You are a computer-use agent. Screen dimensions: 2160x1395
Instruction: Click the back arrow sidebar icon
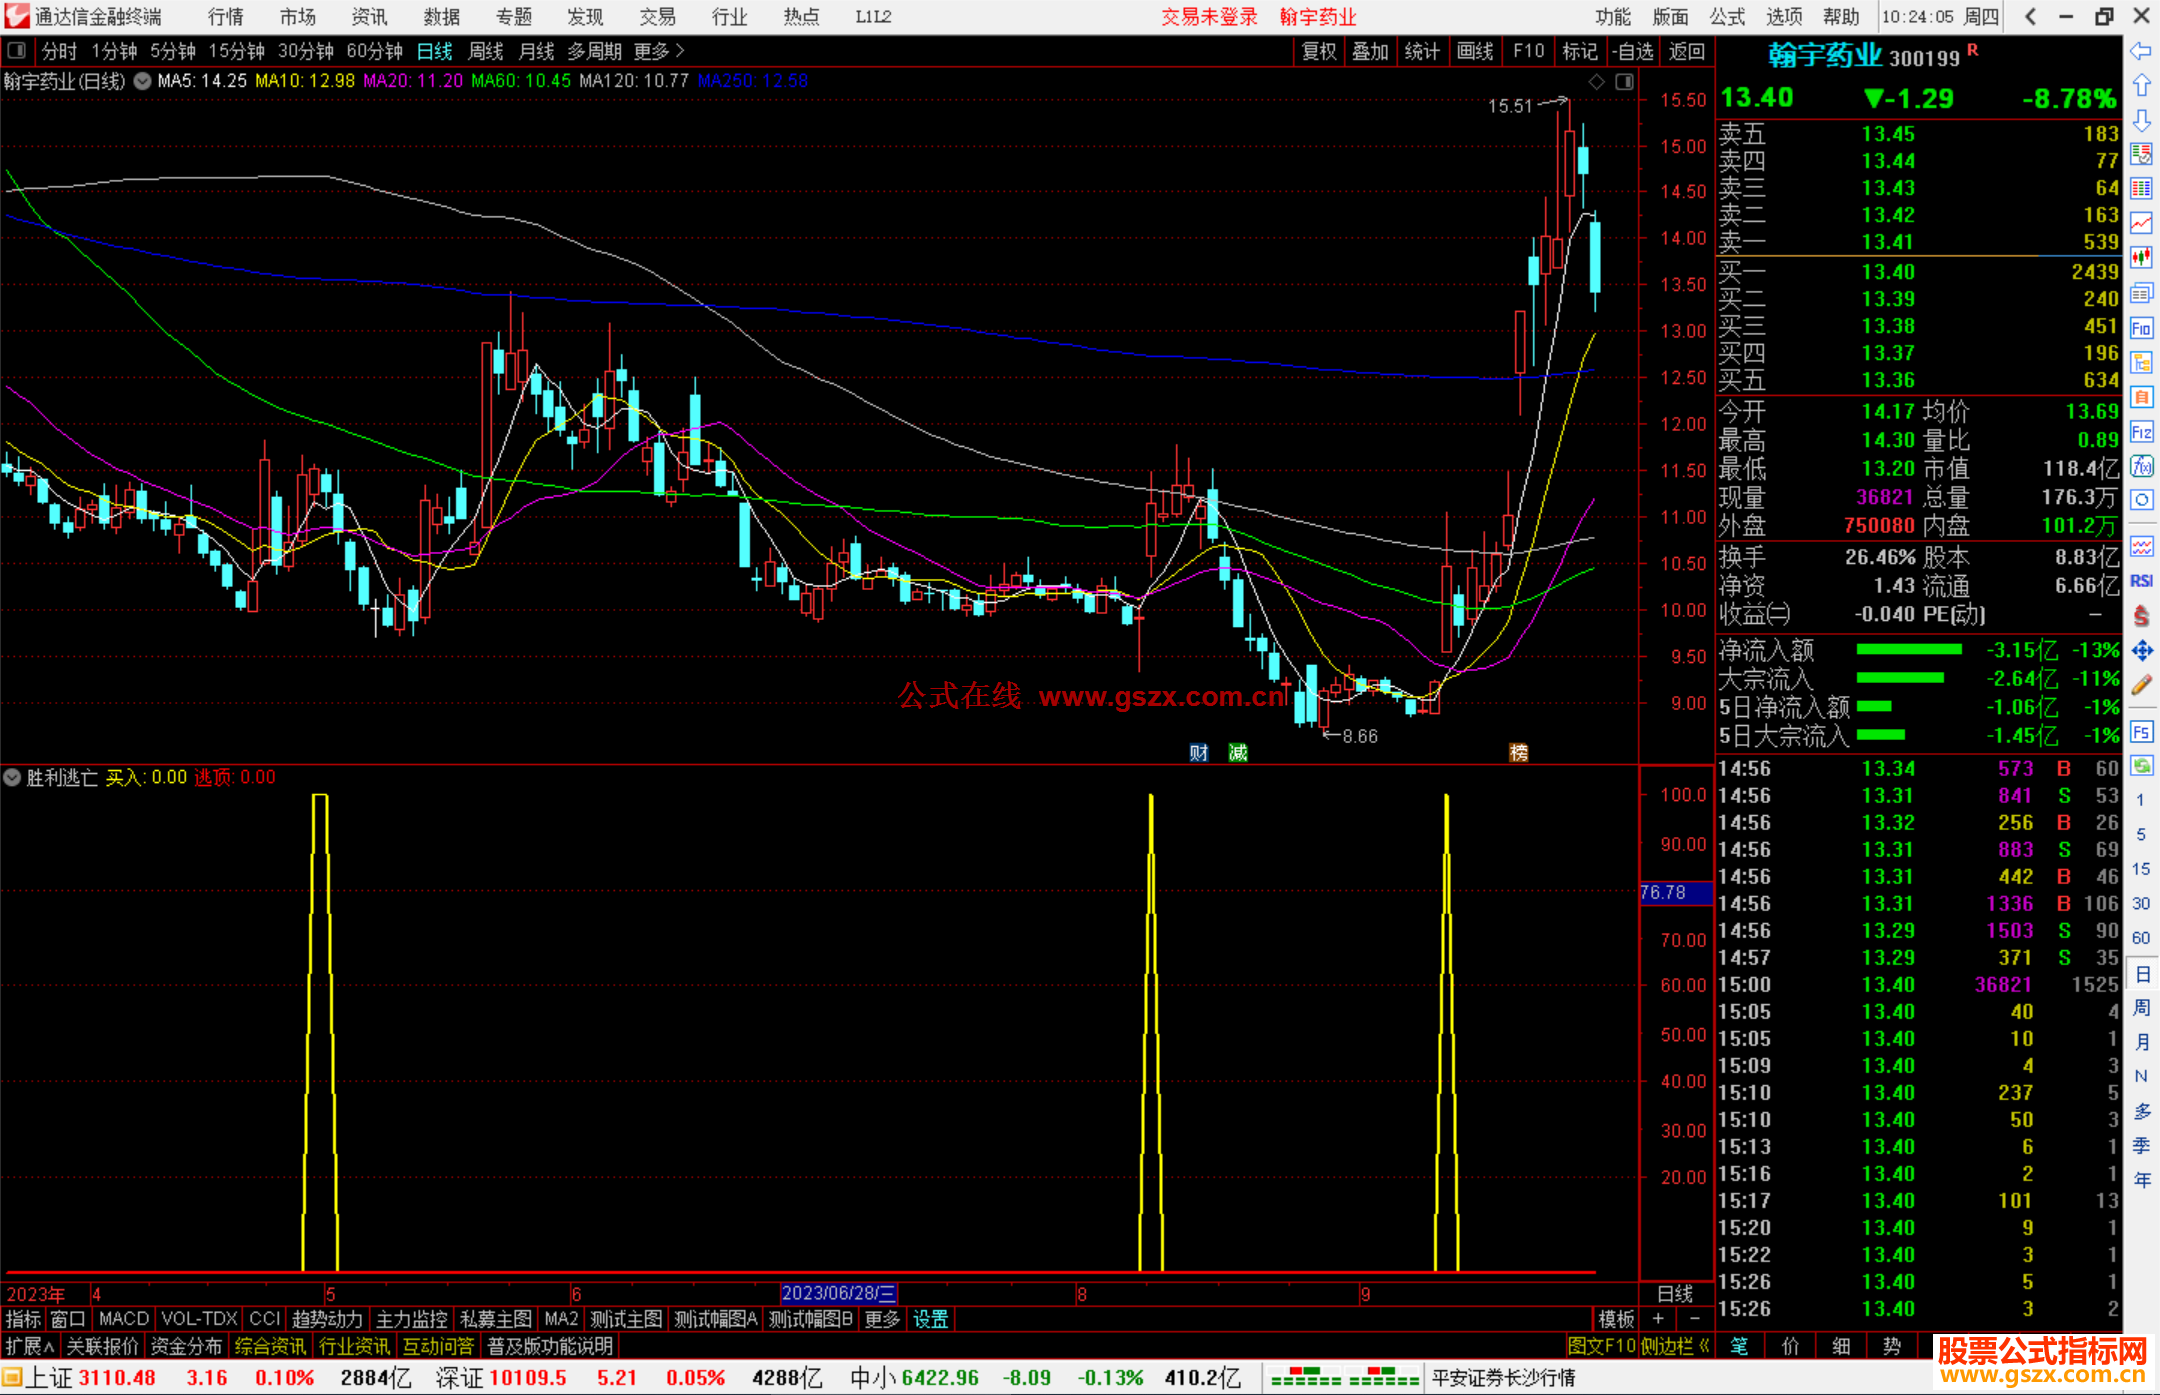[x=2141, y=51]
